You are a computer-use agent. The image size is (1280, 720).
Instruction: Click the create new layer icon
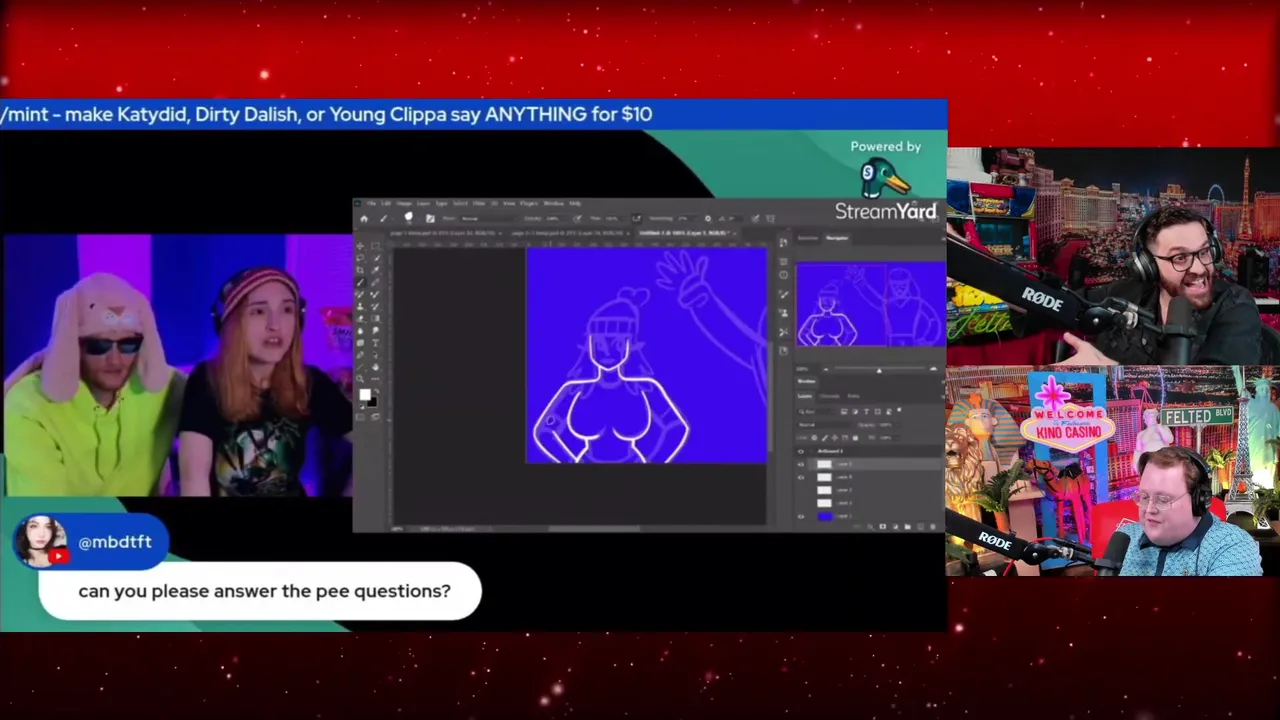coord(920,527)
